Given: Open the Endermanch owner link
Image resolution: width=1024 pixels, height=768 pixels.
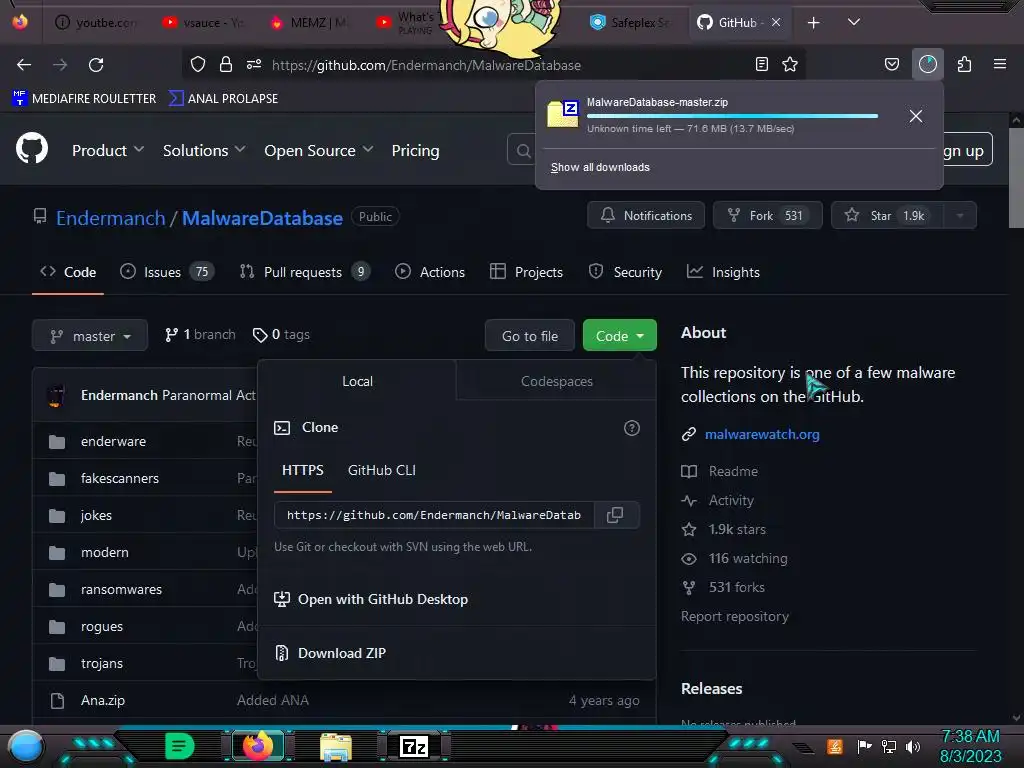Looking at the screenshot, I should 110,217.
